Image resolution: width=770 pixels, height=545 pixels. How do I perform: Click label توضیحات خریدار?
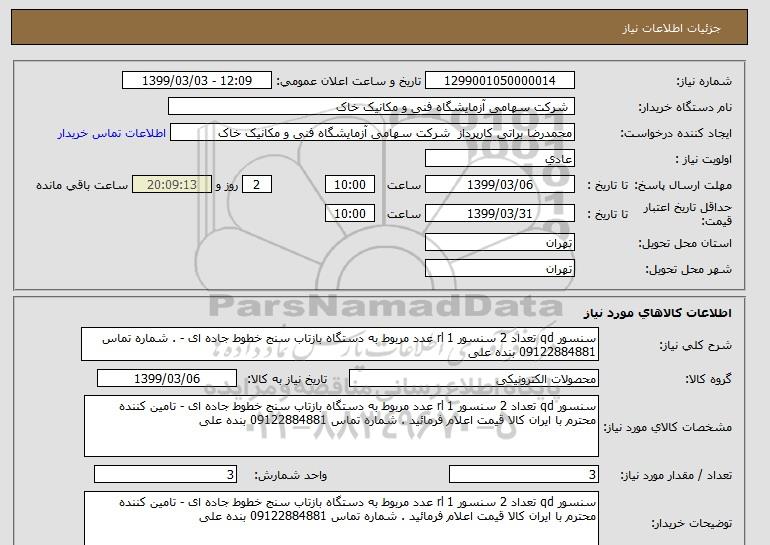pos(692,524)
